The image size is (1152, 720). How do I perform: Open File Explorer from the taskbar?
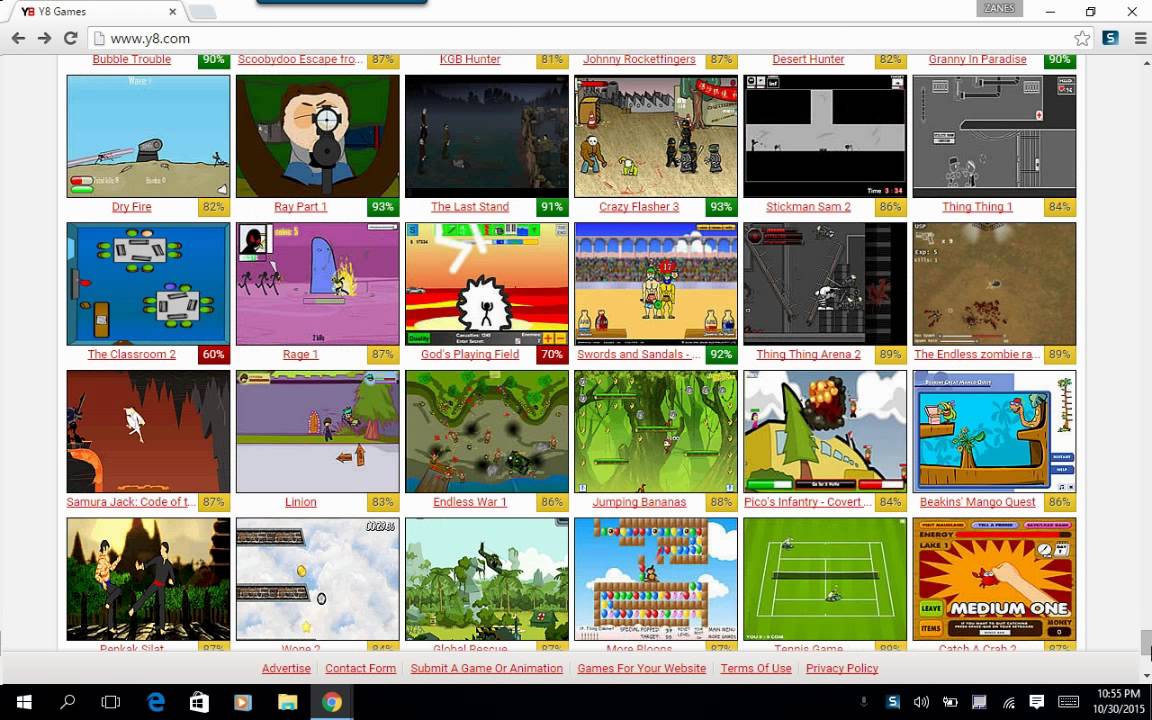click(287, 702)
